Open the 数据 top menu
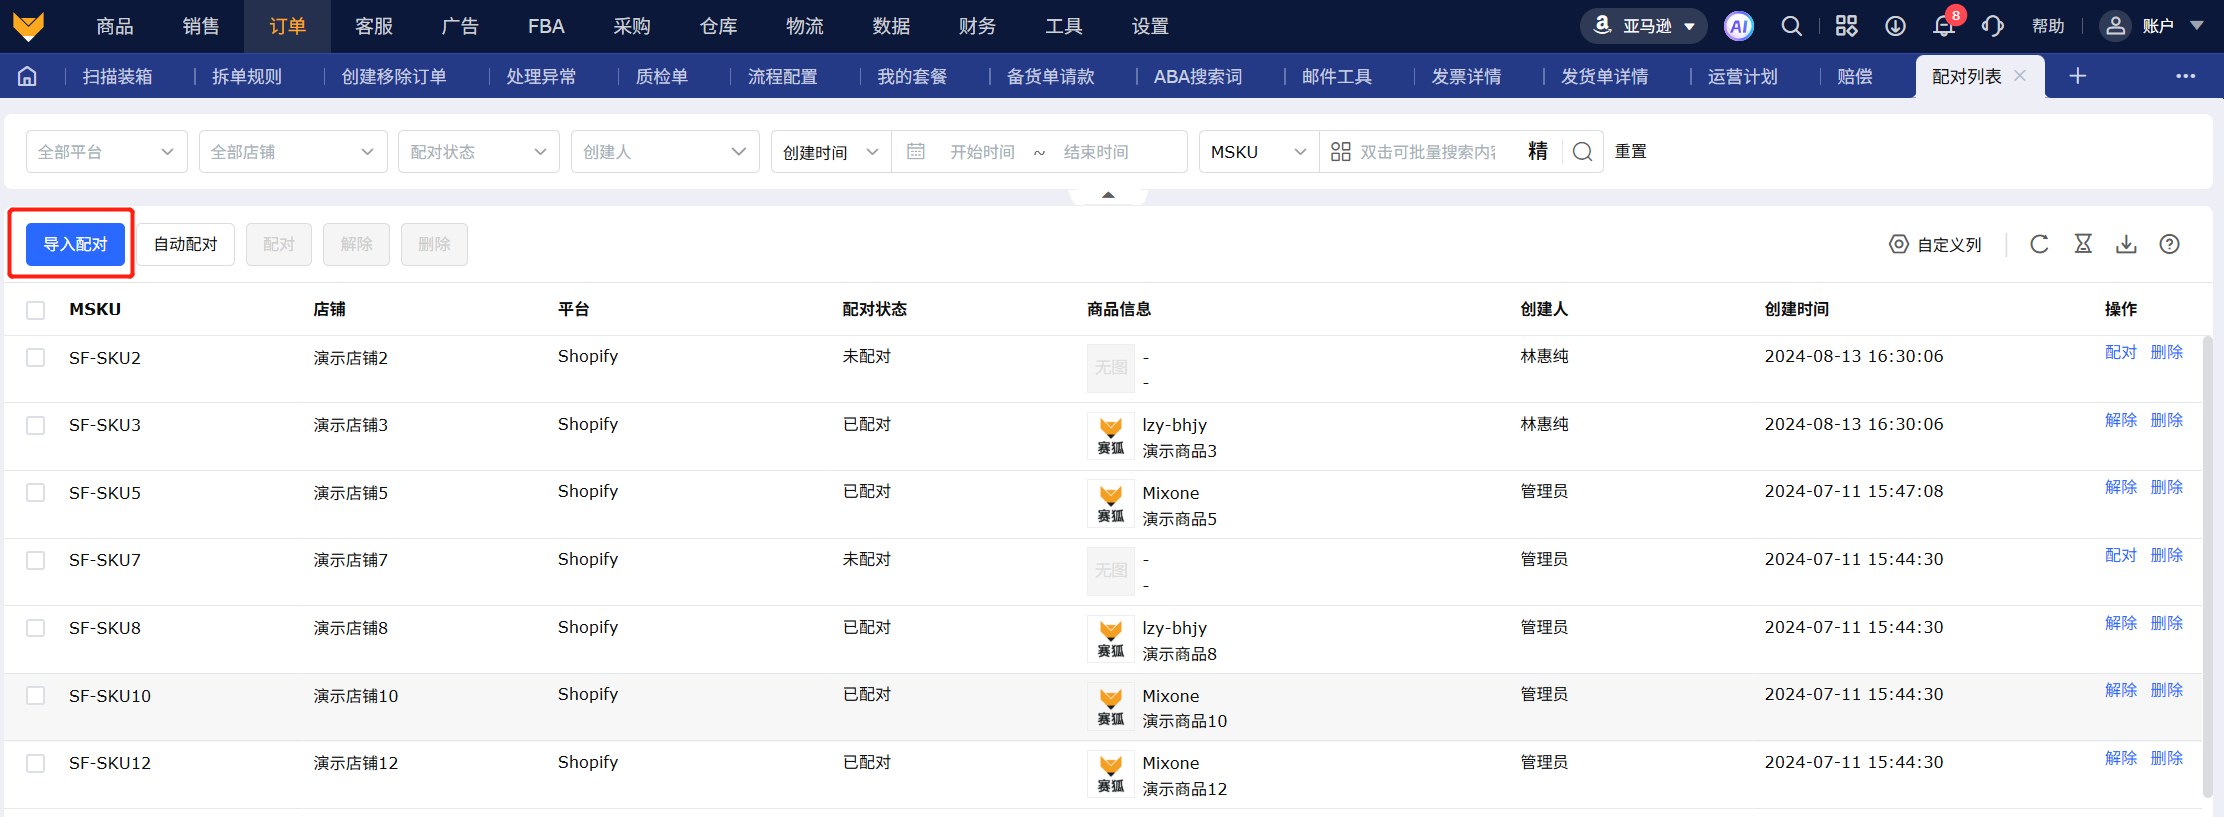The height and width of the screenshot is (817, 2224). (x=891, y=26)
